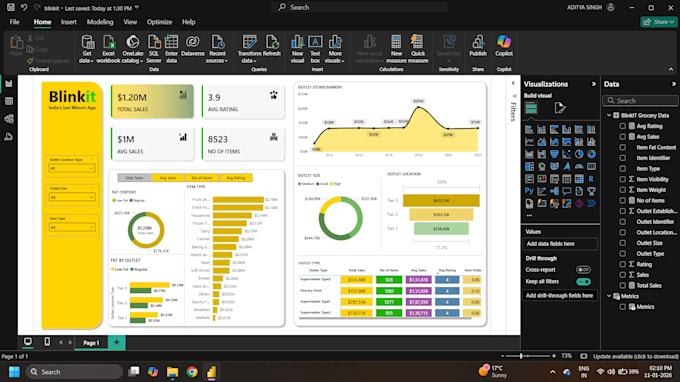Add a new report page

117,343
